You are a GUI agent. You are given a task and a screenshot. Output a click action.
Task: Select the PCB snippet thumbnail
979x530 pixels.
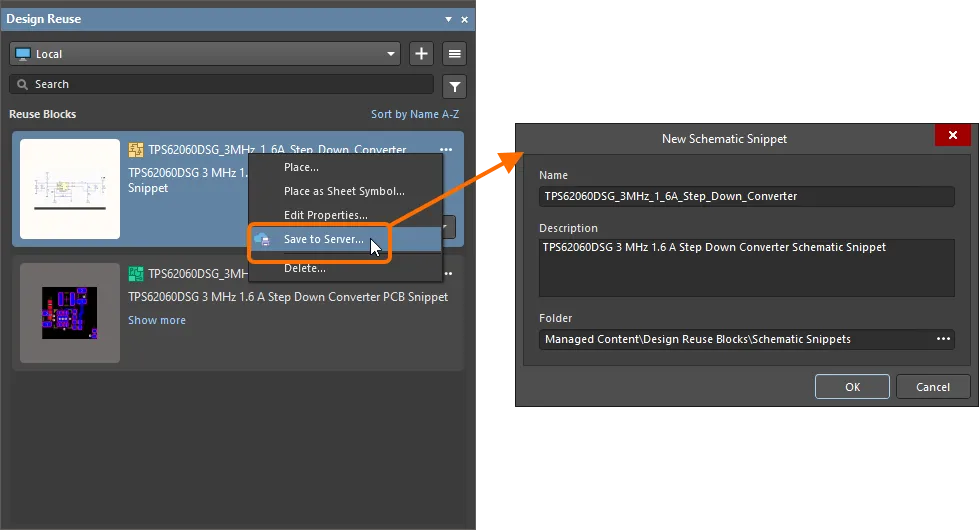[x=70, y=313]
